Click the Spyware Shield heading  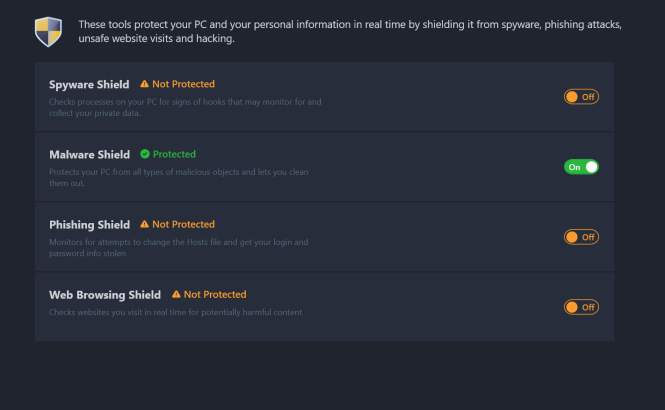click(x=89, y=85)
